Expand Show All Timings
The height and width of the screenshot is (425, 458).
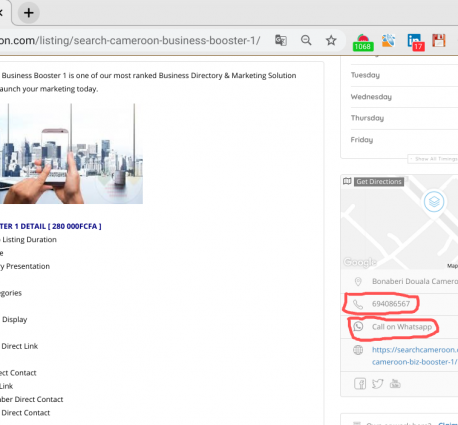click(433, 159)
